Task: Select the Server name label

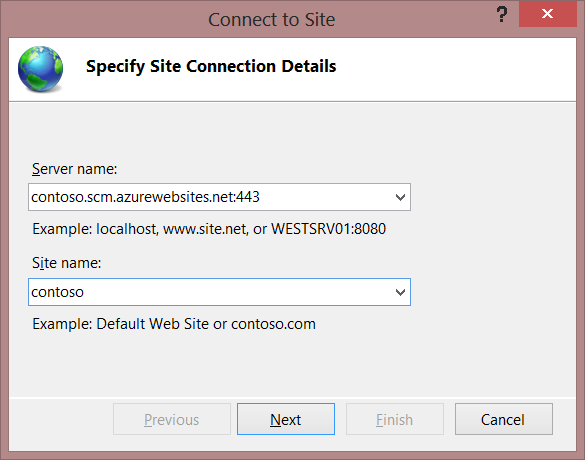Action: 75,169
